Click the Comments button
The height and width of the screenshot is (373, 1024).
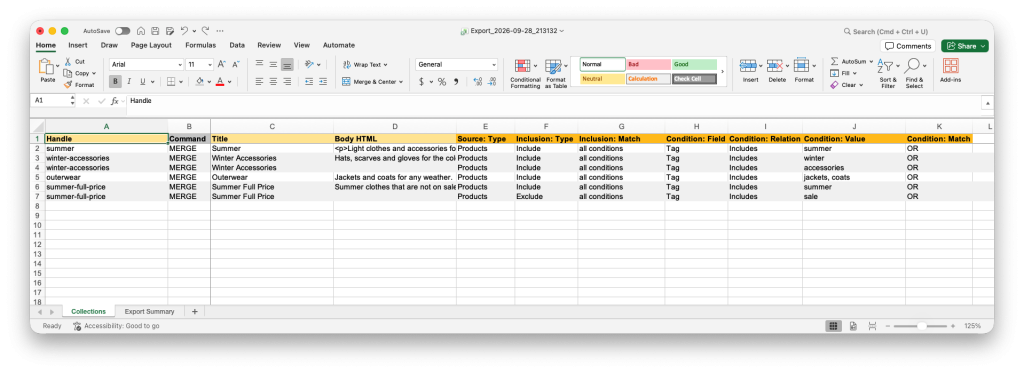pyautogui.click(x=908, y=46)
